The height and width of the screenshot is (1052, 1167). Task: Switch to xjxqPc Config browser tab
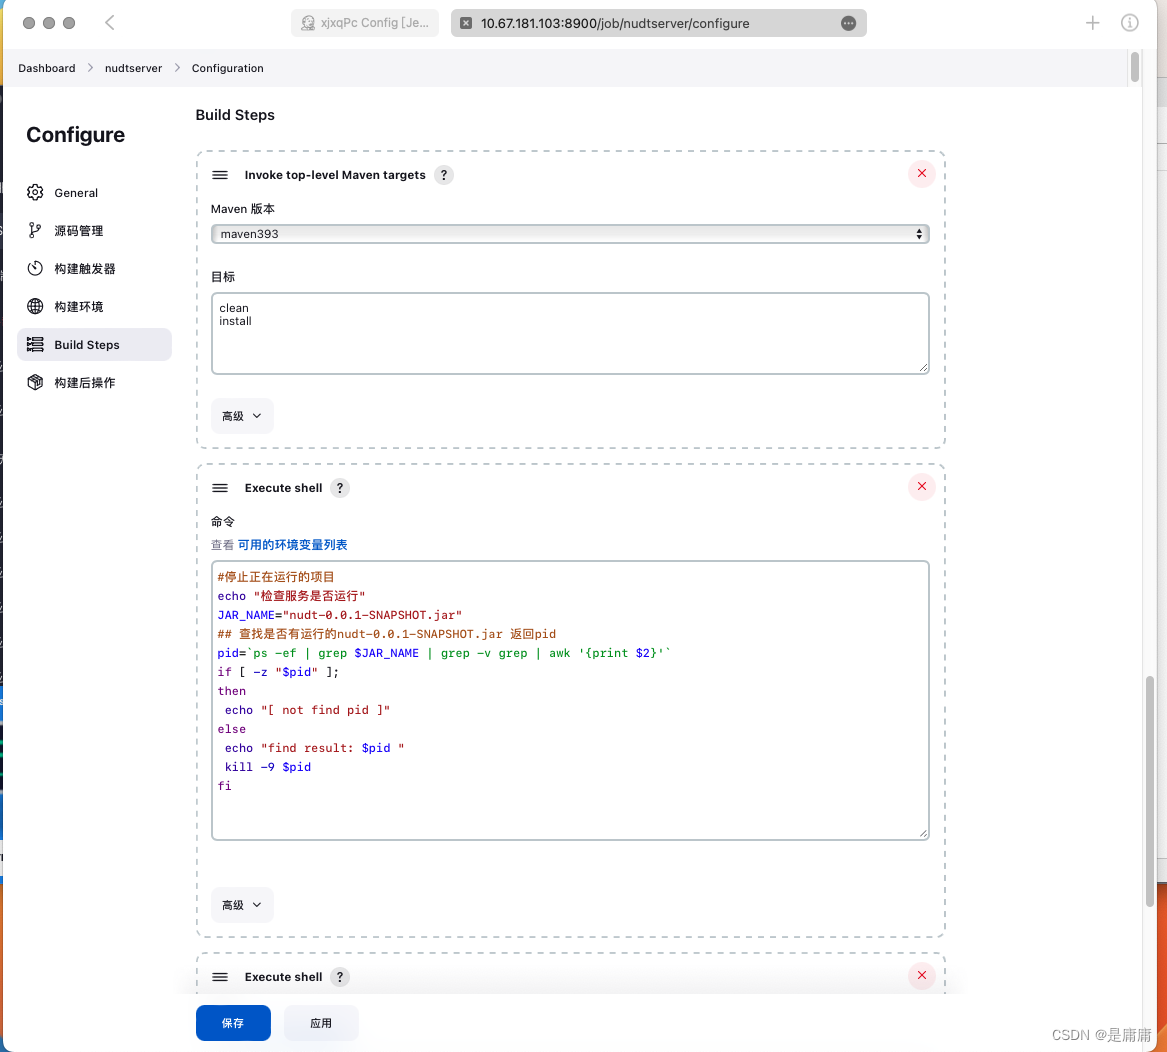click(x=365, y=23)
